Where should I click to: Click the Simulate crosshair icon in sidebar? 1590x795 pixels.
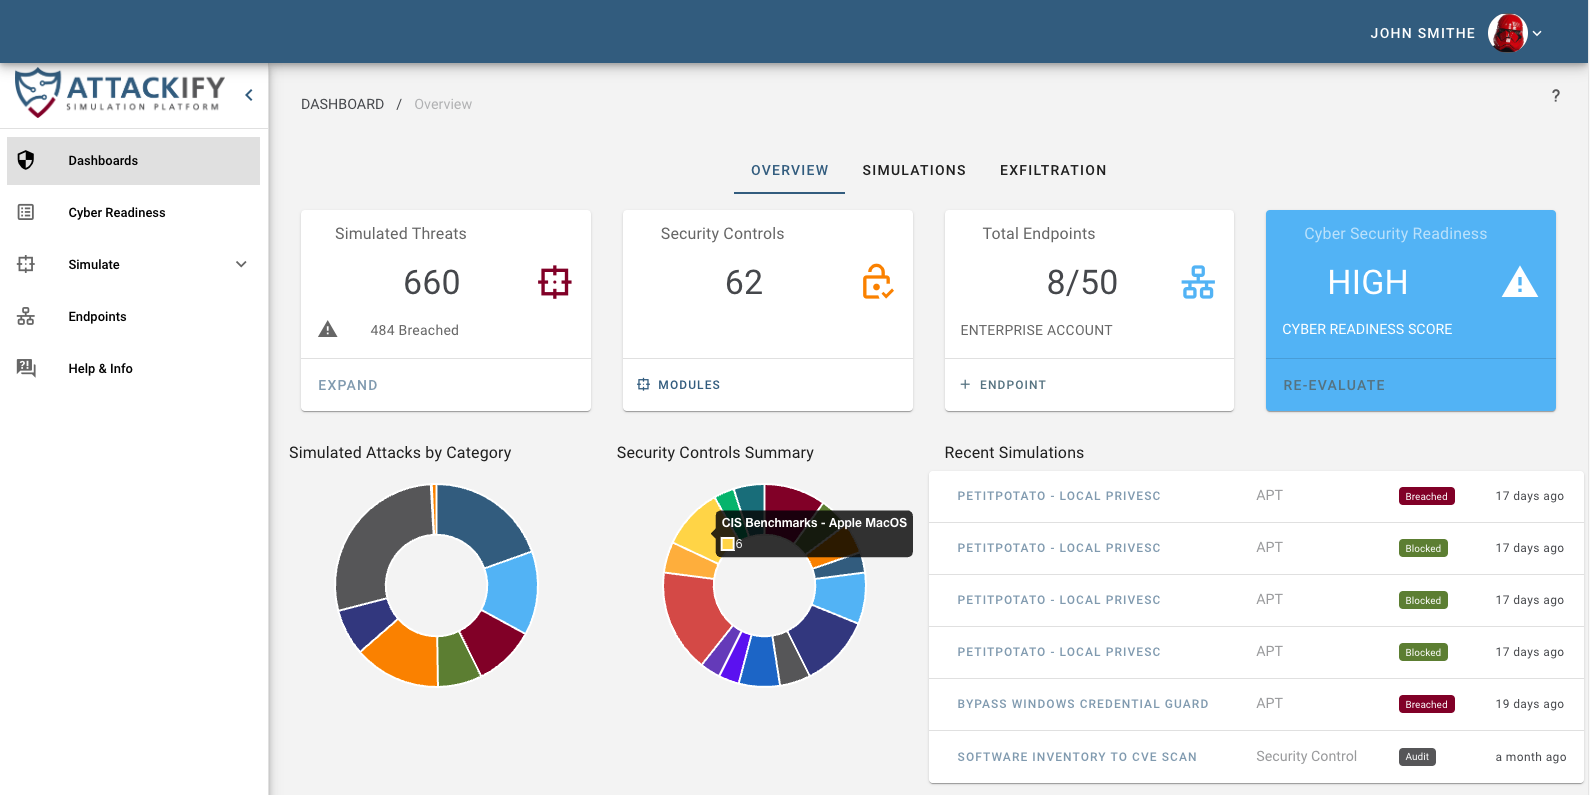pyautogui.click(x=26, y=264)
